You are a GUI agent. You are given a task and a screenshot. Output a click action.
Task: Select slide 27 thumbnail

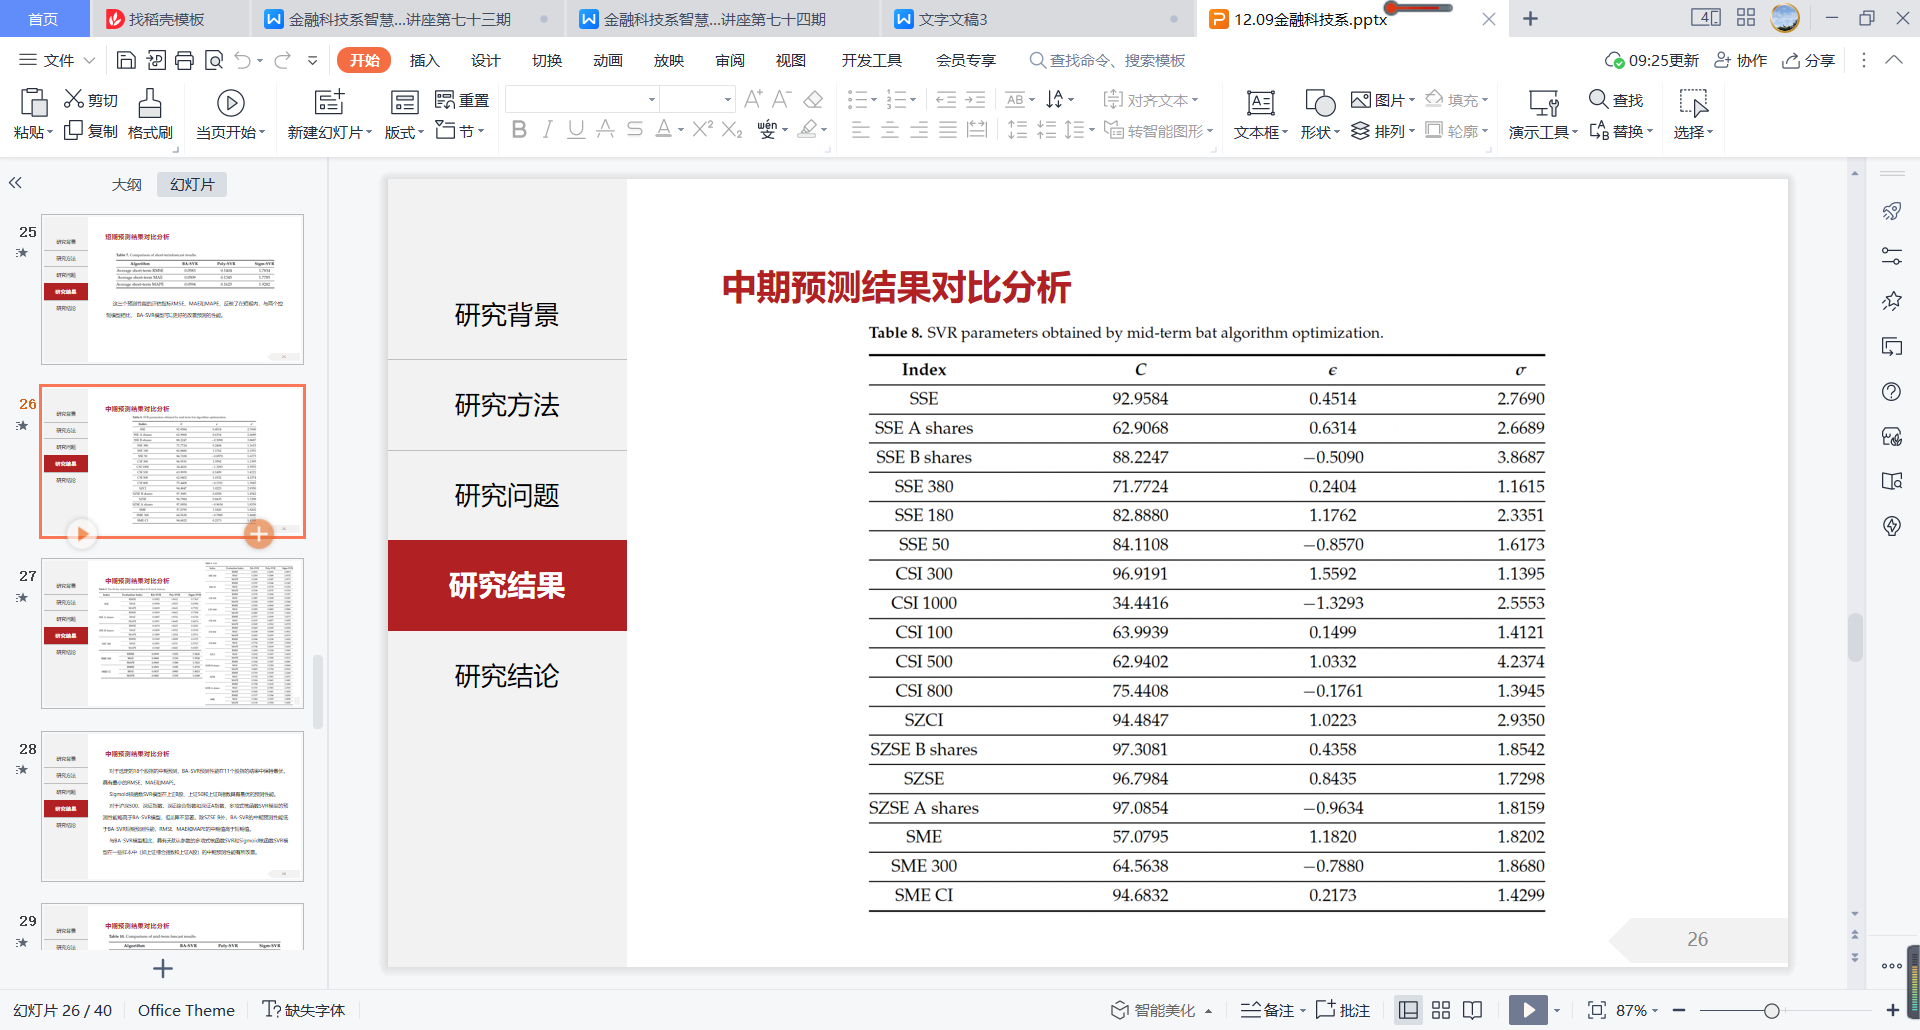click(x=172, y=634)
